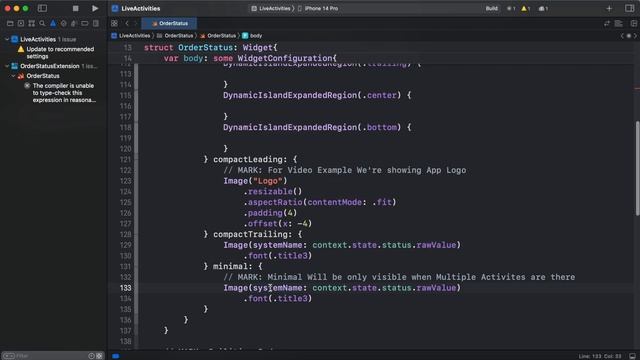Screen dimensions: 640x360
Task: Open the Breakpoint navigator
Action: point(85,24)
